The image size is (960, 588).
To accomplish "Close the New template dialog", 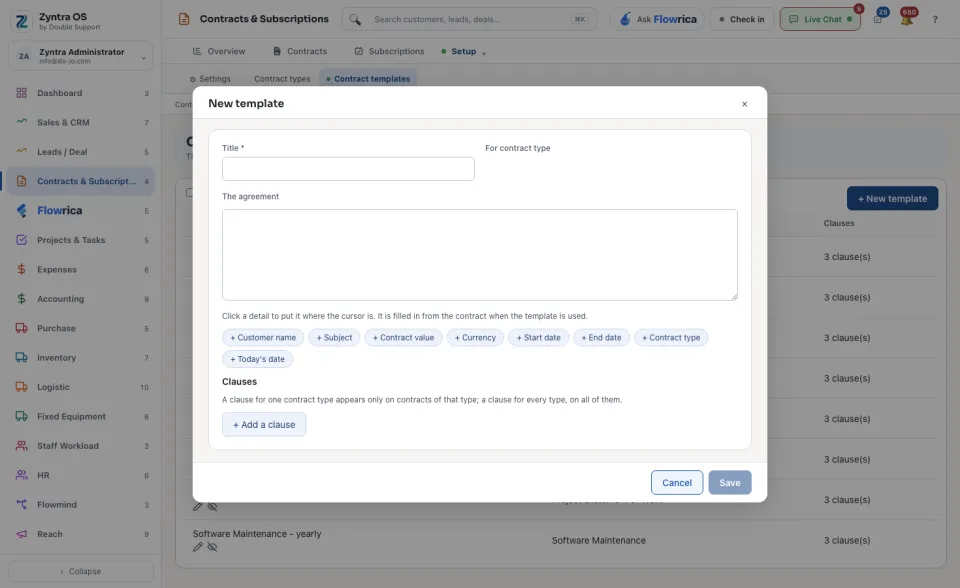I will click(x=744, y=104).
